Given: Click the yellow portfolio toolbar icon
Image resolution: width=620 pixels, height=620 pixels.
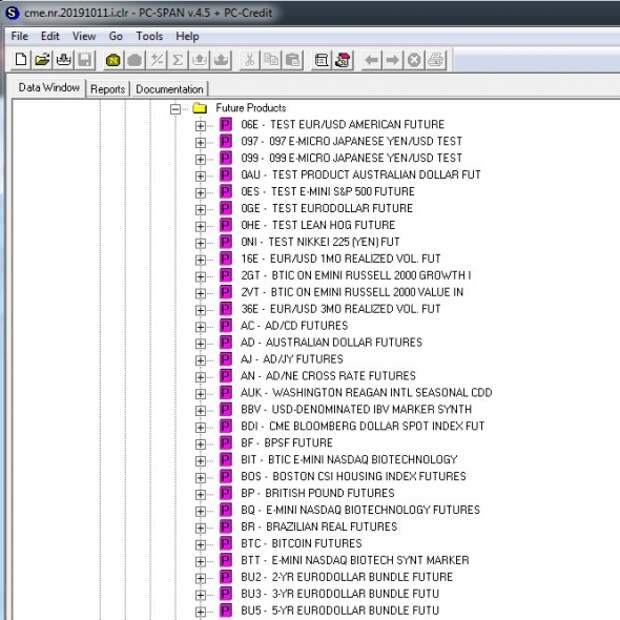Looking at the screenshot, I should pyautogui.click(x=113, y=60).
